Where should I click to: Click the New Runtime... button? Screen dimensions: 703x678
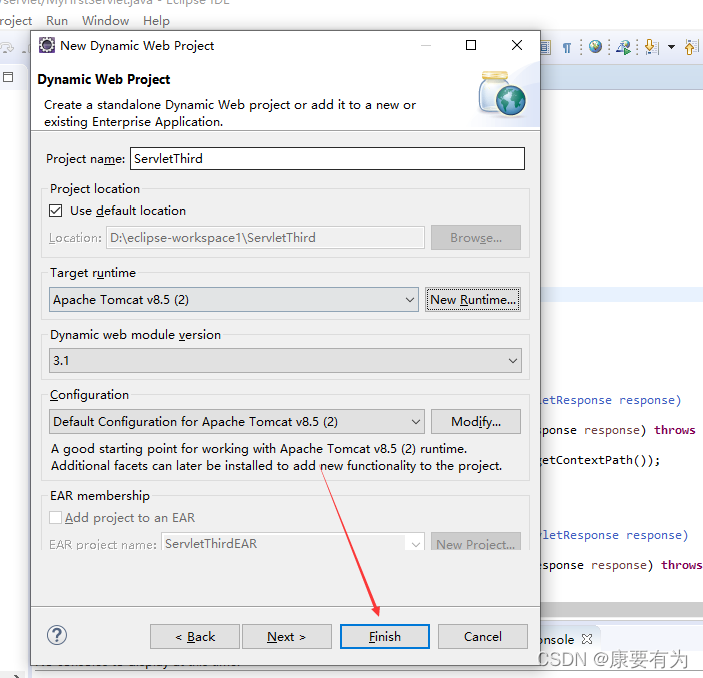coord(473,300)
